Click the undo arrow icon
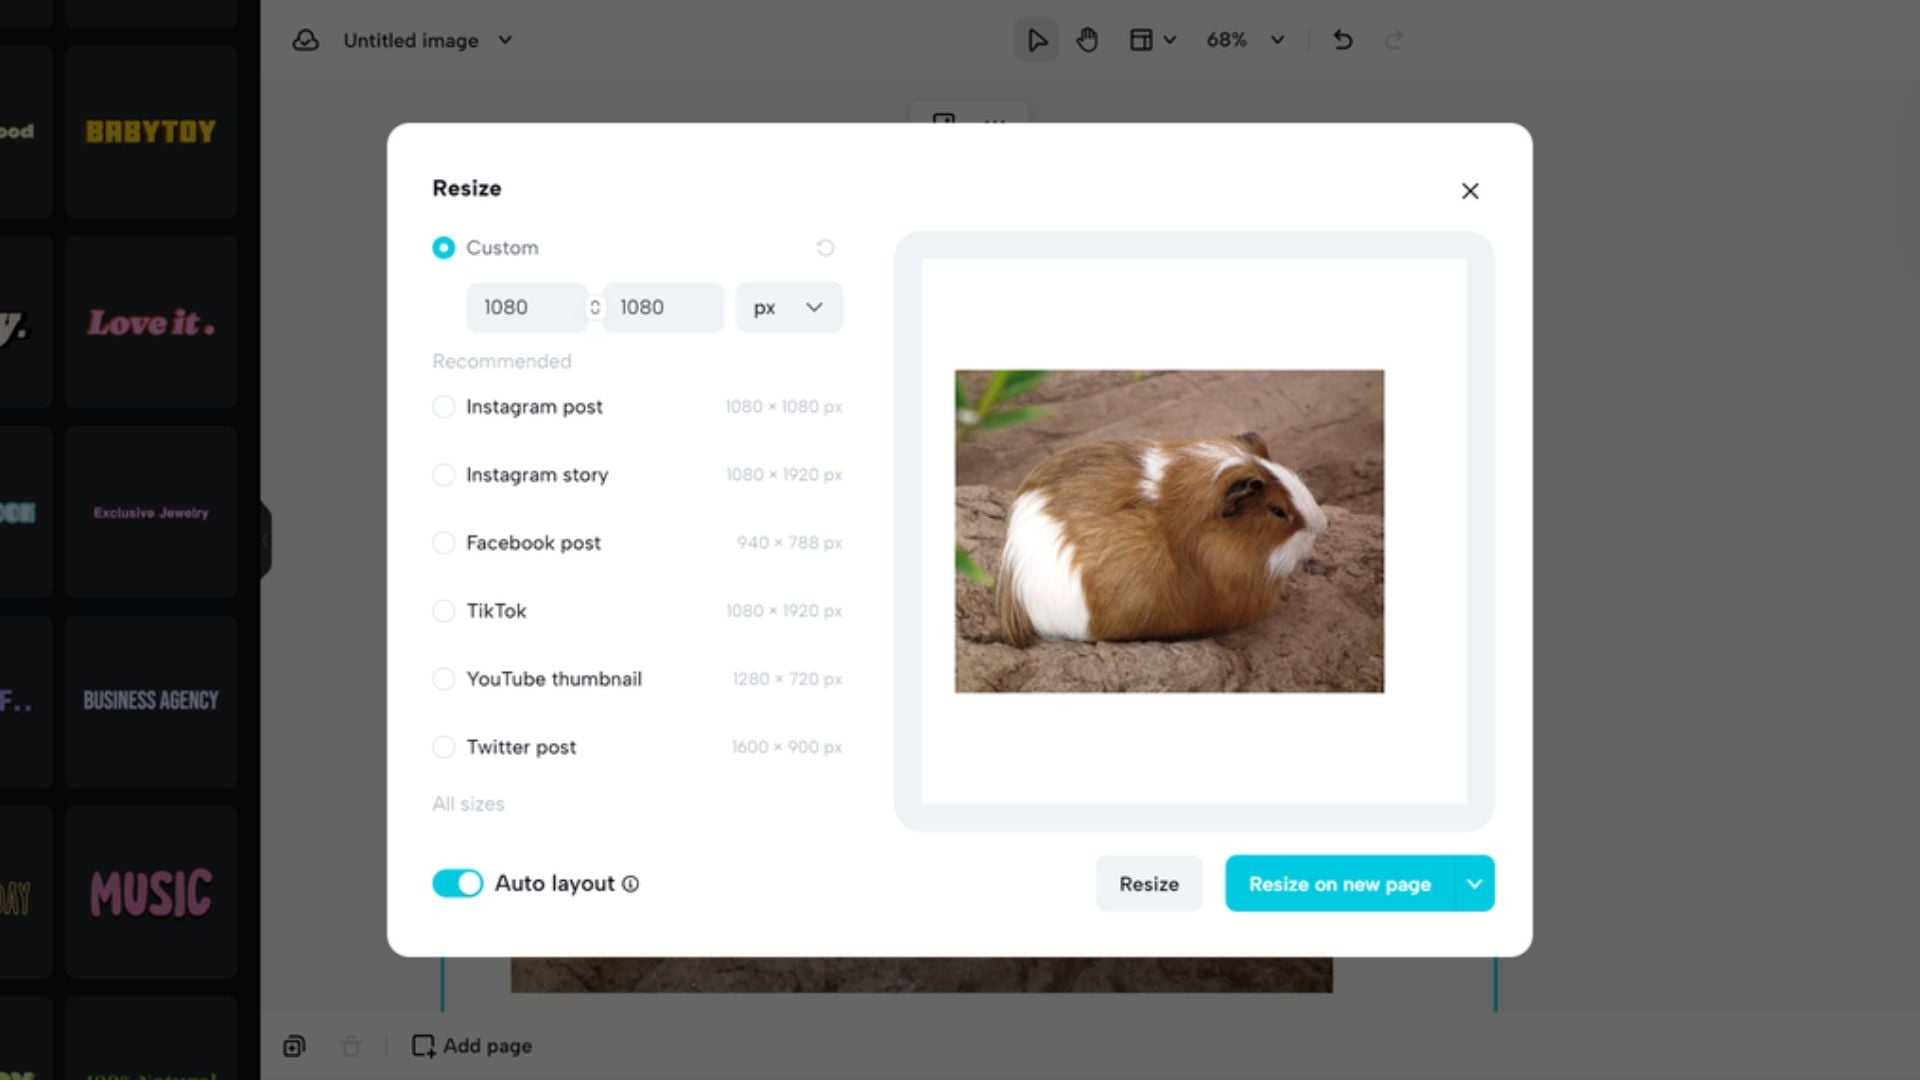Viewport: 1920px width, 1080px height. tap(1343, 40)
